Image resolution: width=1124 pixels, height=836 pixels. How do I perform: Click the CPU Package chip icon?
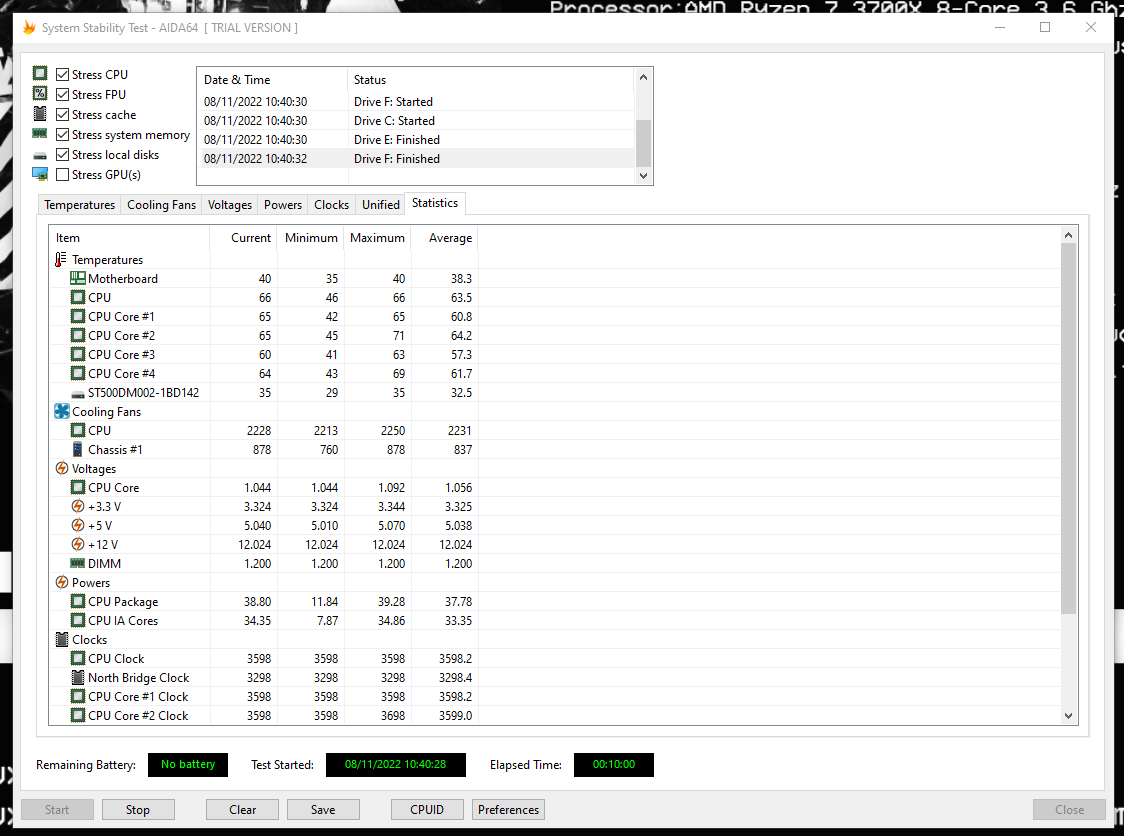(x=77, y=601)
